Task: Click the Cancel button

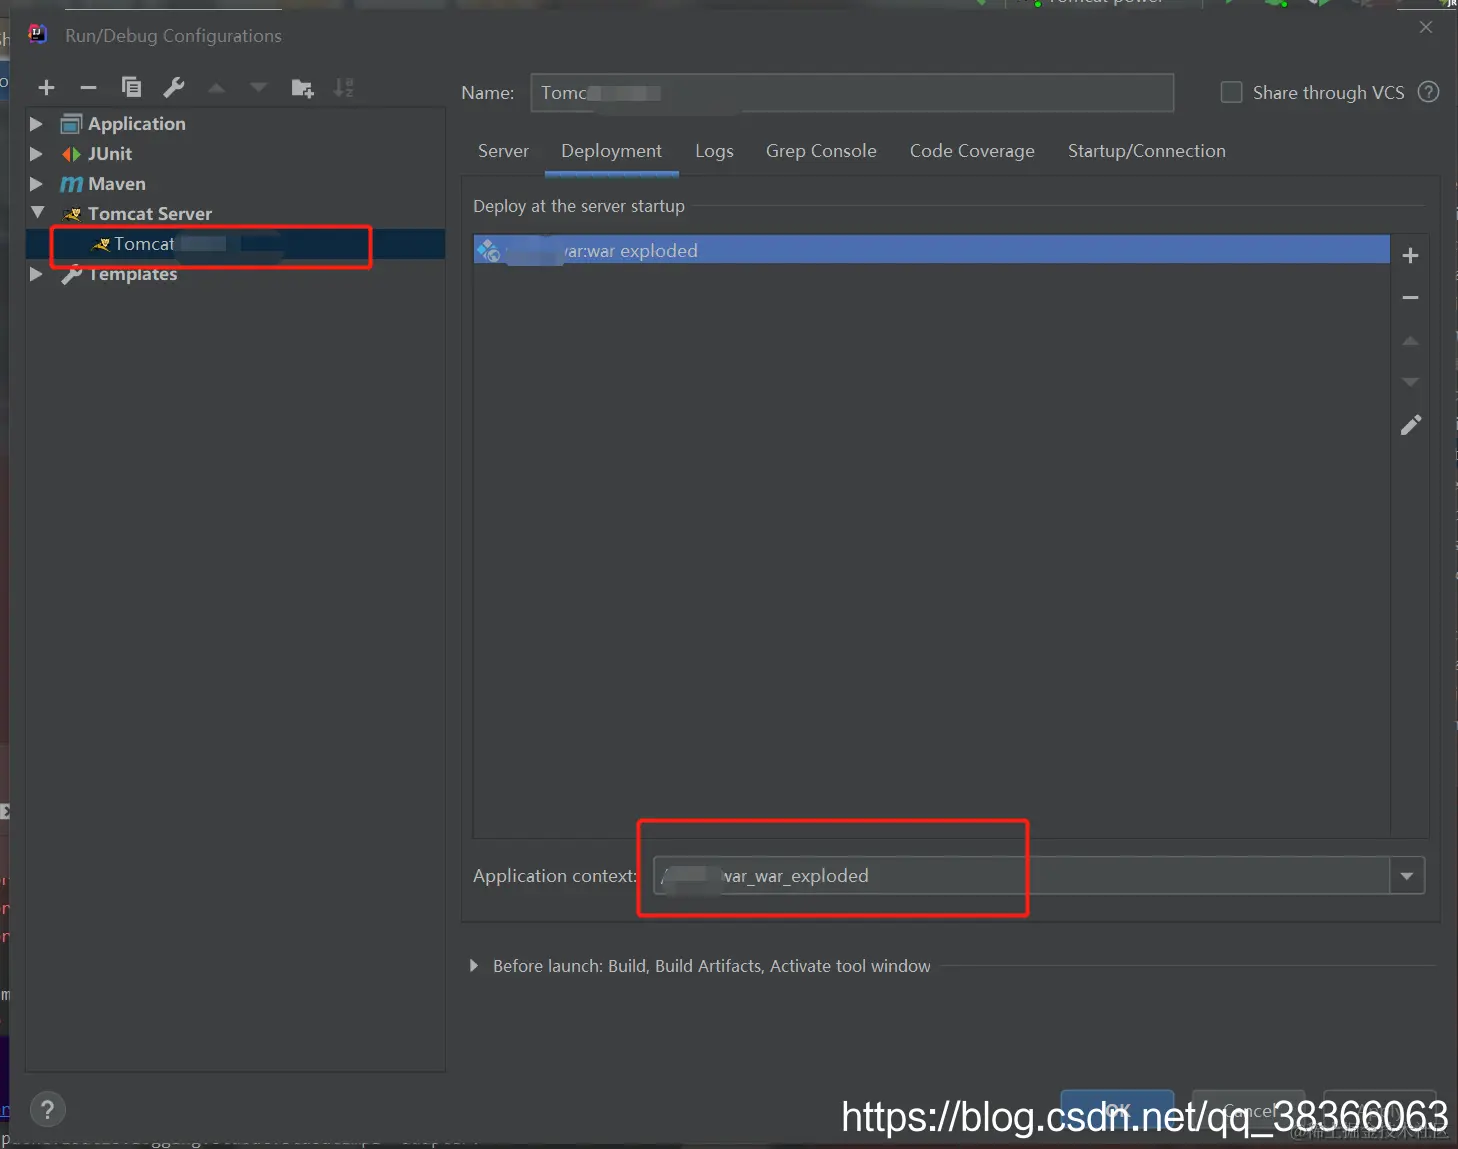Action: [x=1248, y=1110]
